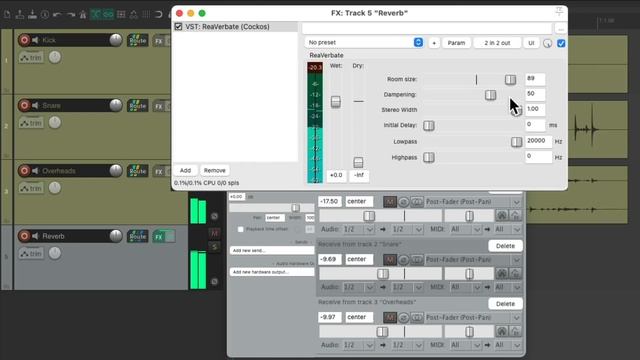Click the Param button in ReaVerbate
Image resolution: width=640 pixels, height=360 pixels.
point(456,42)
